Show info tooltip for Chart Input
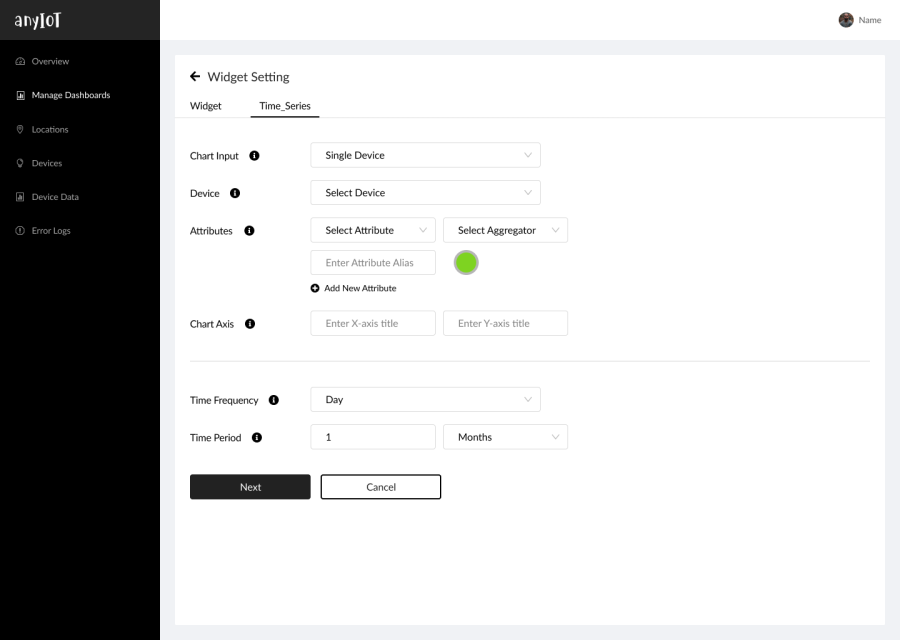900x640 pixels. (x=254, y=156)
